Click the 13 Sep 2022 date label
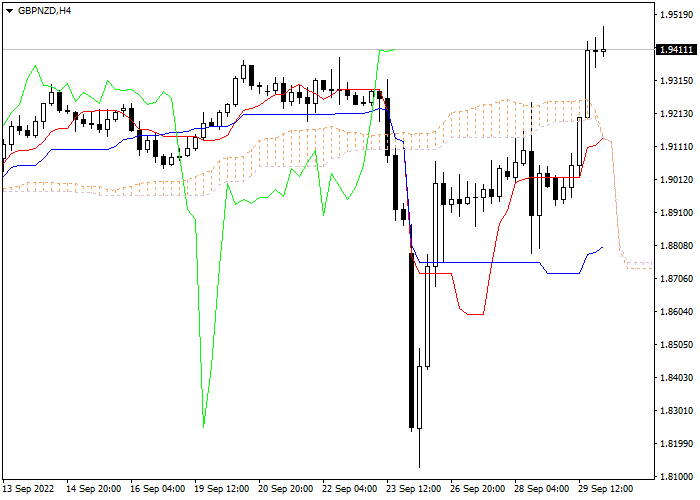Screen dimensions: 700x500 pyautogui.click(x=29, y=489)
